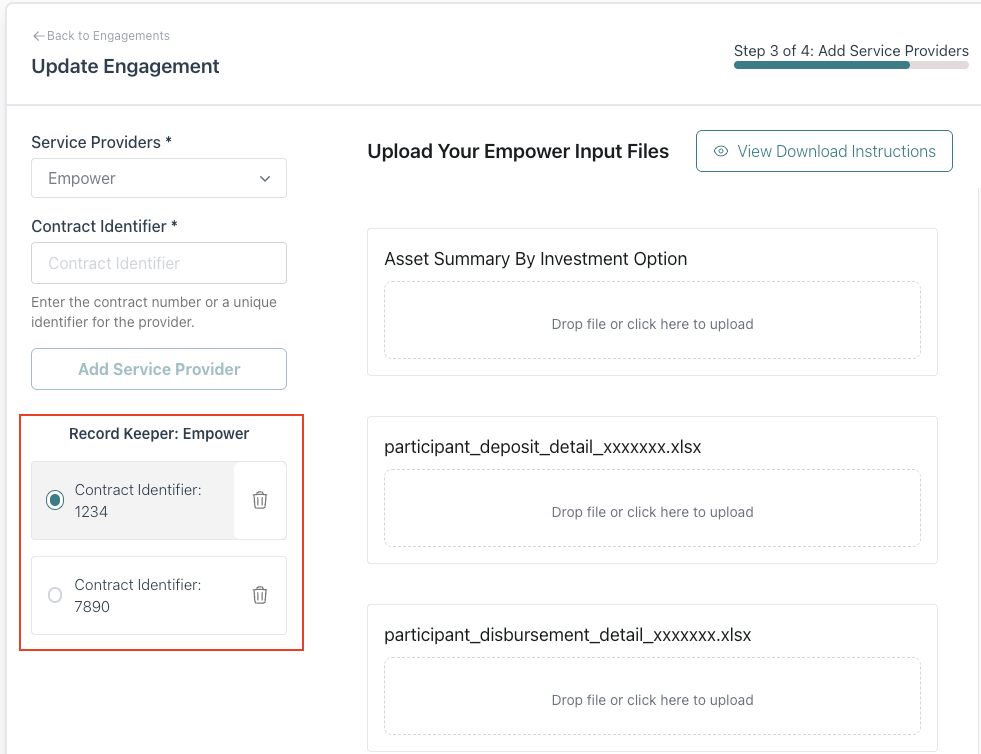Click the Contract Identifier 1234 card text

(x=138, y=501)
